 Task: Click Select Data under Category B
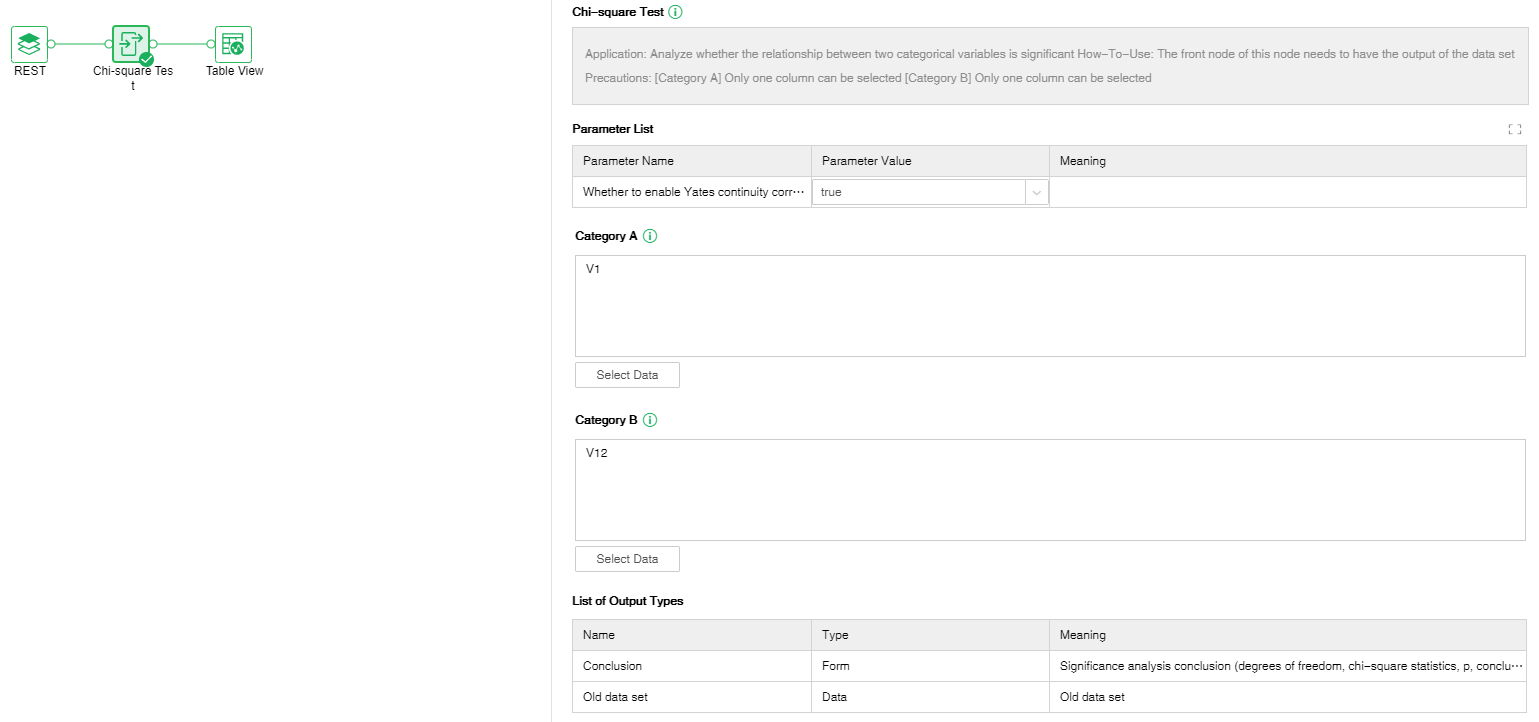[x=627, y=559]
